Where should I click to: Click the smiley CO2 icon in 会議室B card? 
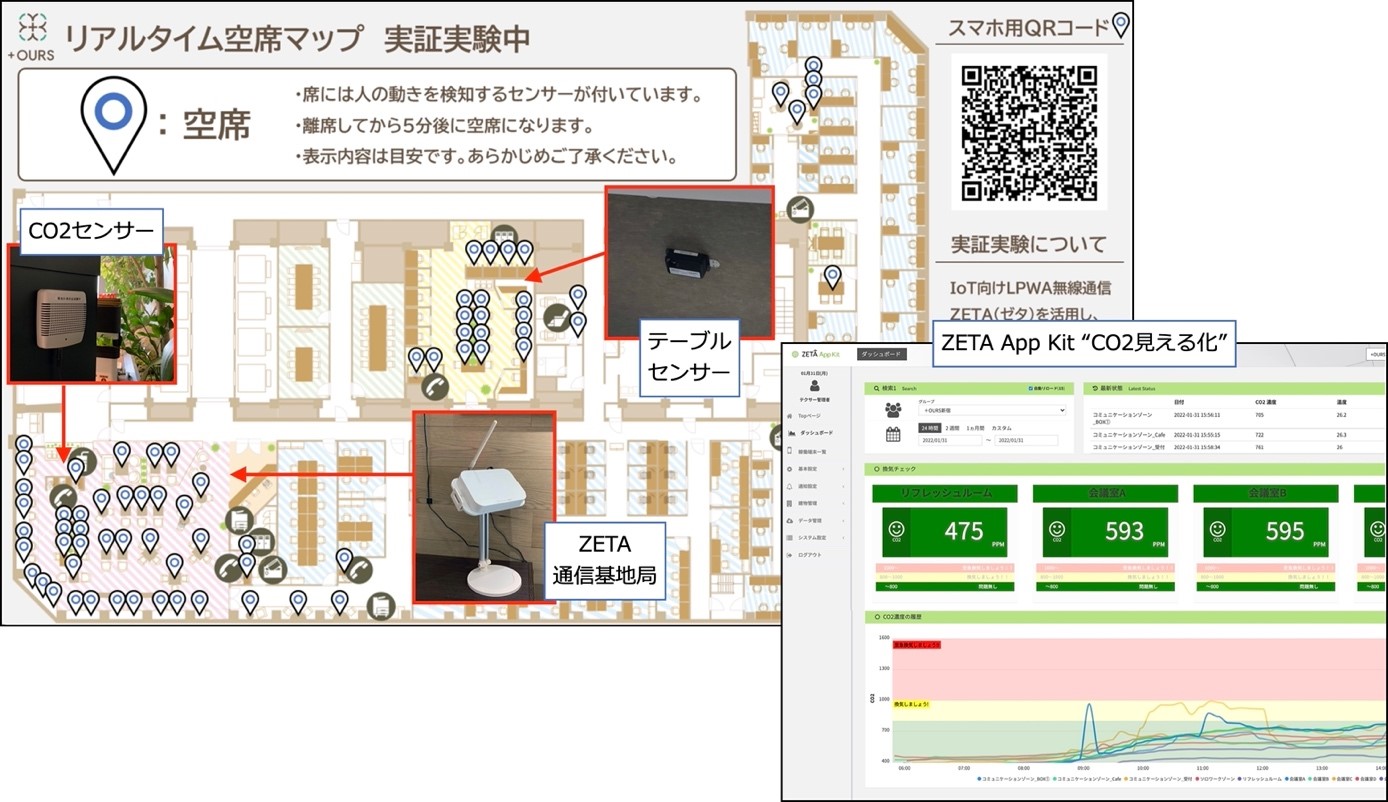point(1218,530)
